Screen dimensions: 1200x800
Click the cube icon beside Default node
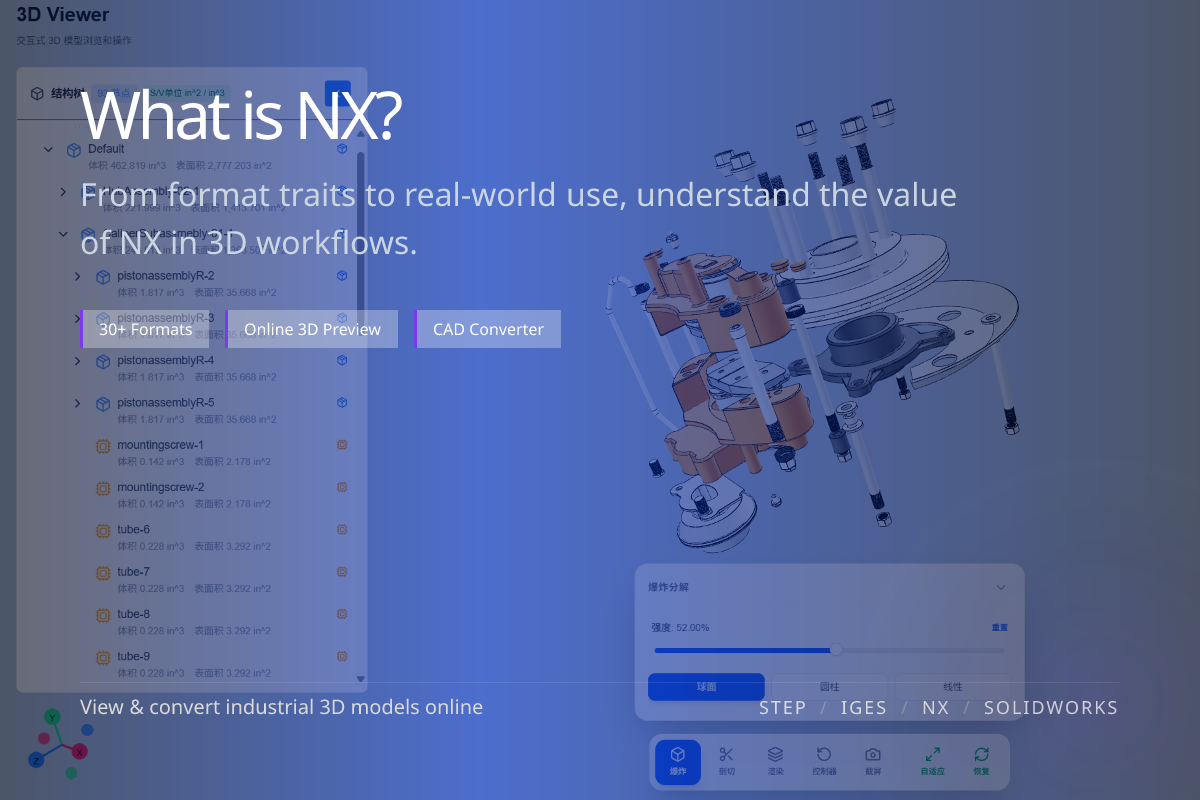[x=73, y=150]
